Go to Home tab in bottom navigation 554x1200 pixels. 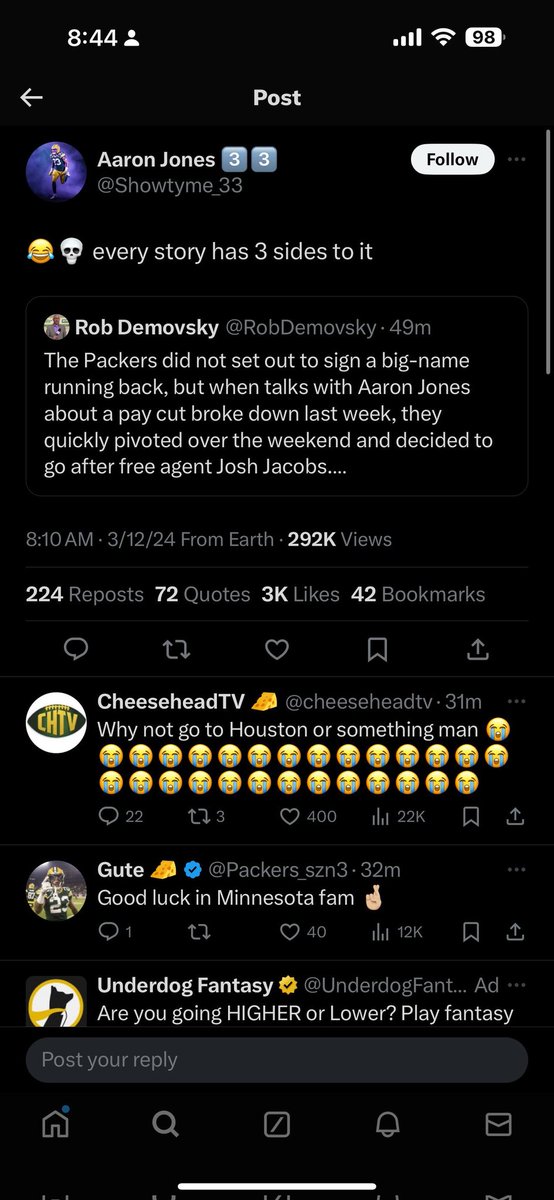[56, 1123]
